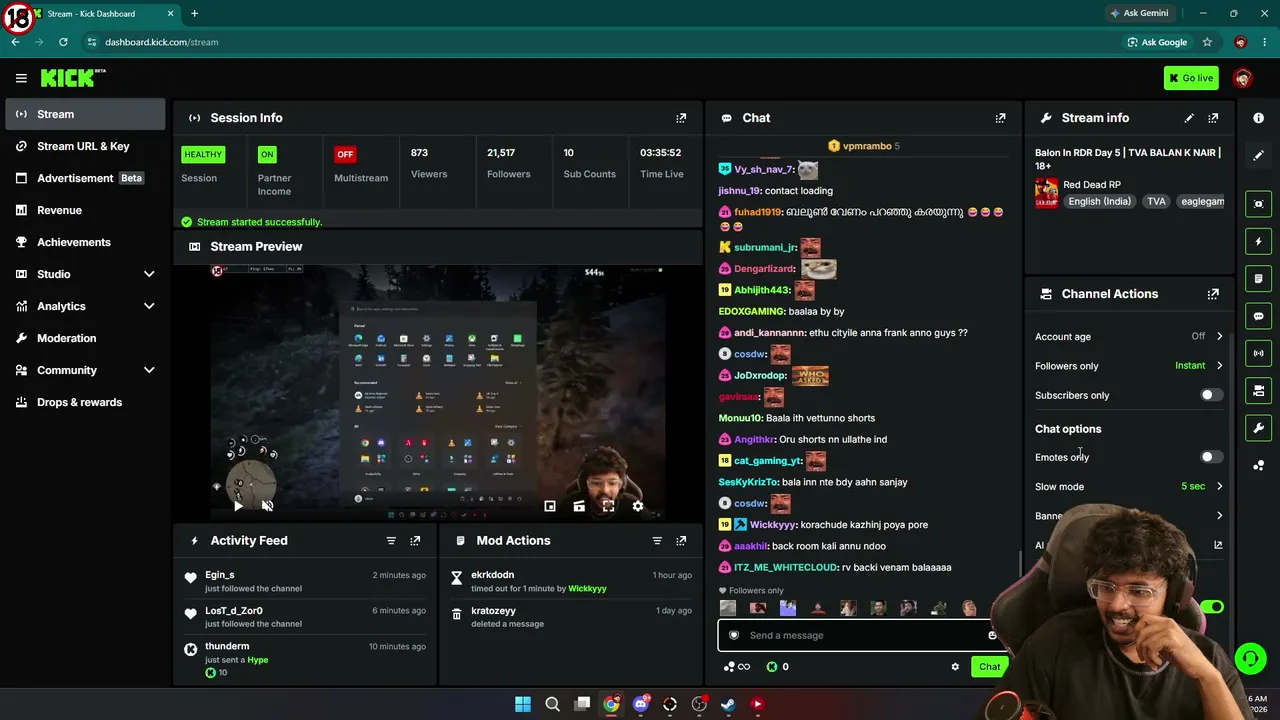
Task: Click the TVA stream tag
Action: tap(1156, 201)
